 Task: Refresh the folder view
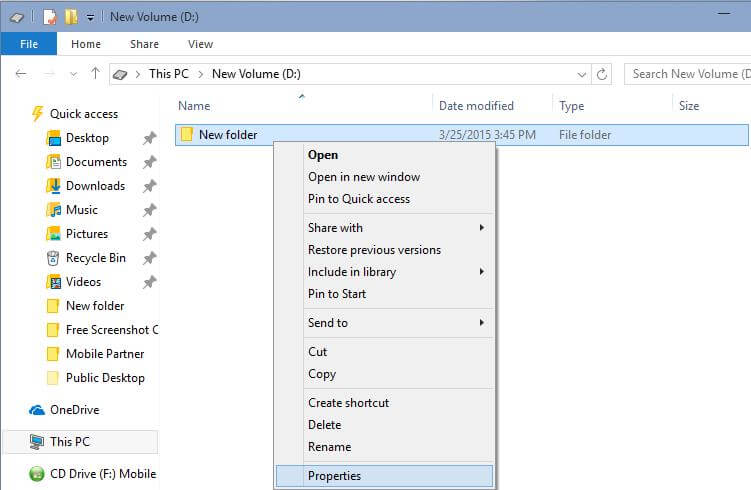click(602, 74)
